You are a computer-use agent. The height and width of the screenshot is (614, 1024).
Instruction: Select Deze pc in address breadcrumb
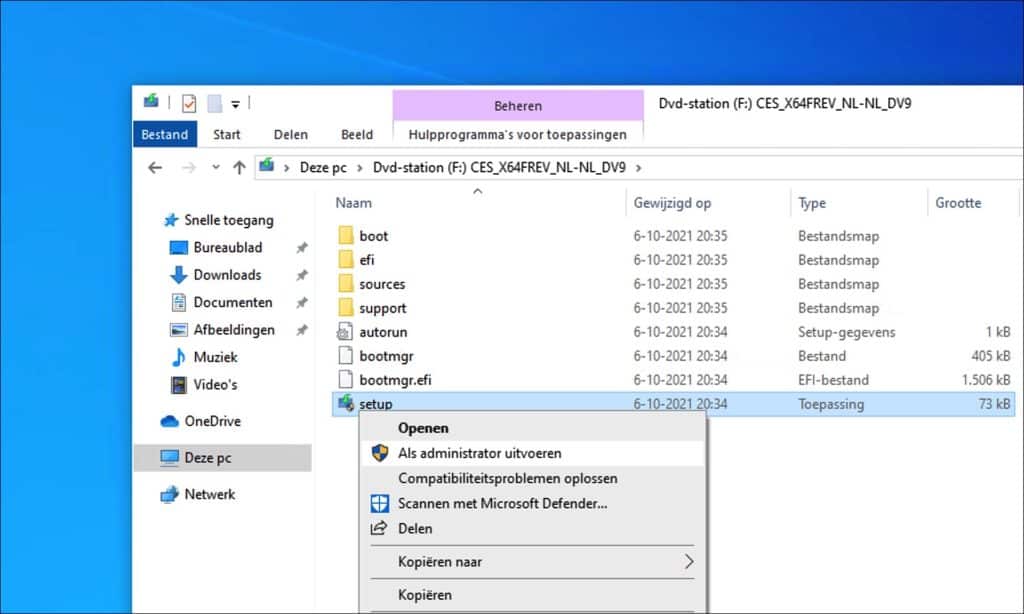323,168
